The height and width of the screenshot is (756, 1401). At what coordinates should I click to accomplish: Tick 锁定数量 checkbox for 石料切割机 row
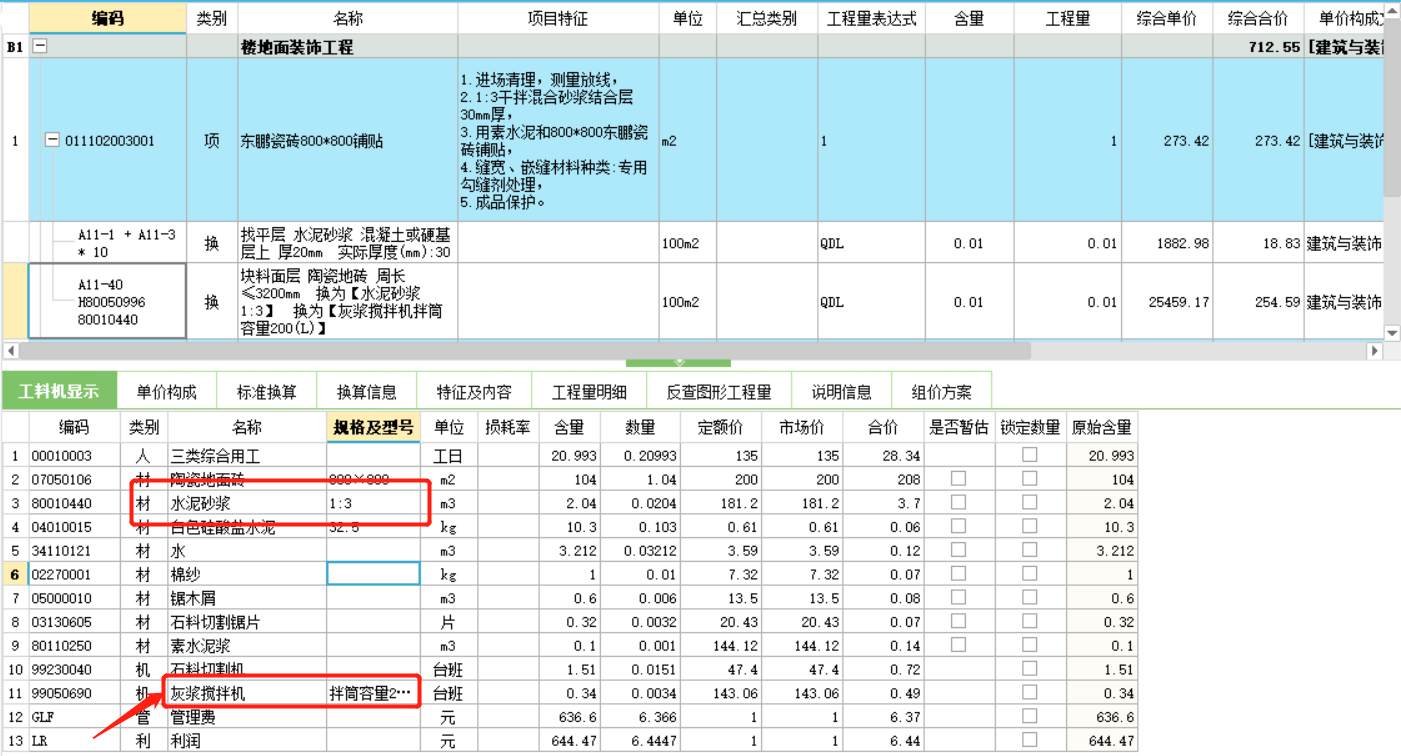(x=1029, y=669)
